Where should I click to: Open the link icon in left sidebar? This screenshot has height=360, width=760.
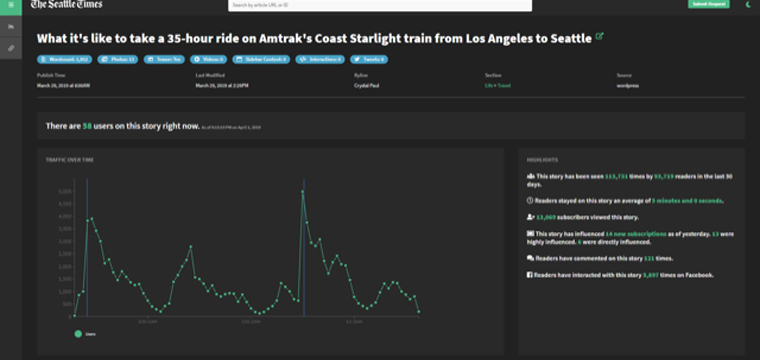coord(11,48)
